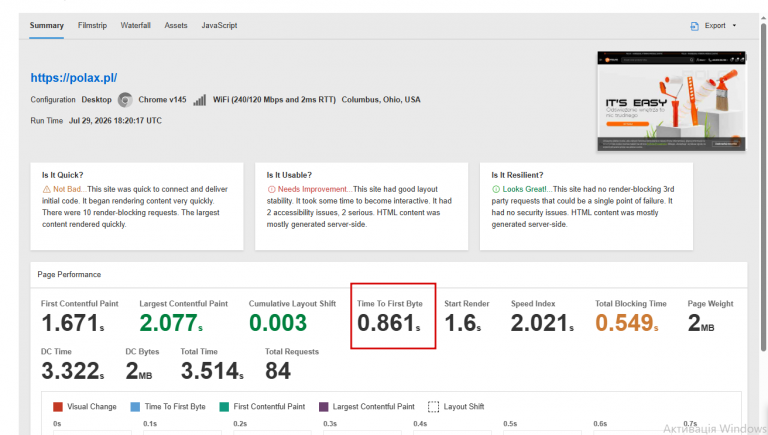768x435 pixels.
Task: Open the polax.pl page screenshot thumbnail
Action: tap(672, 101)
